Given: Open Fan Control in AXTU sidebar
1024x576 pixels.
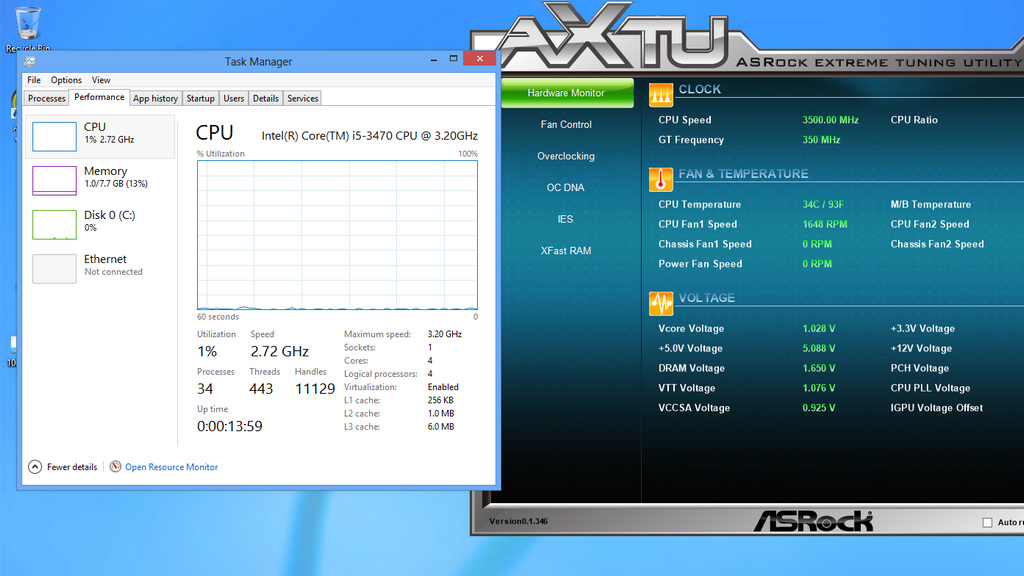Looking at the screenshot, I should [566, 124].
